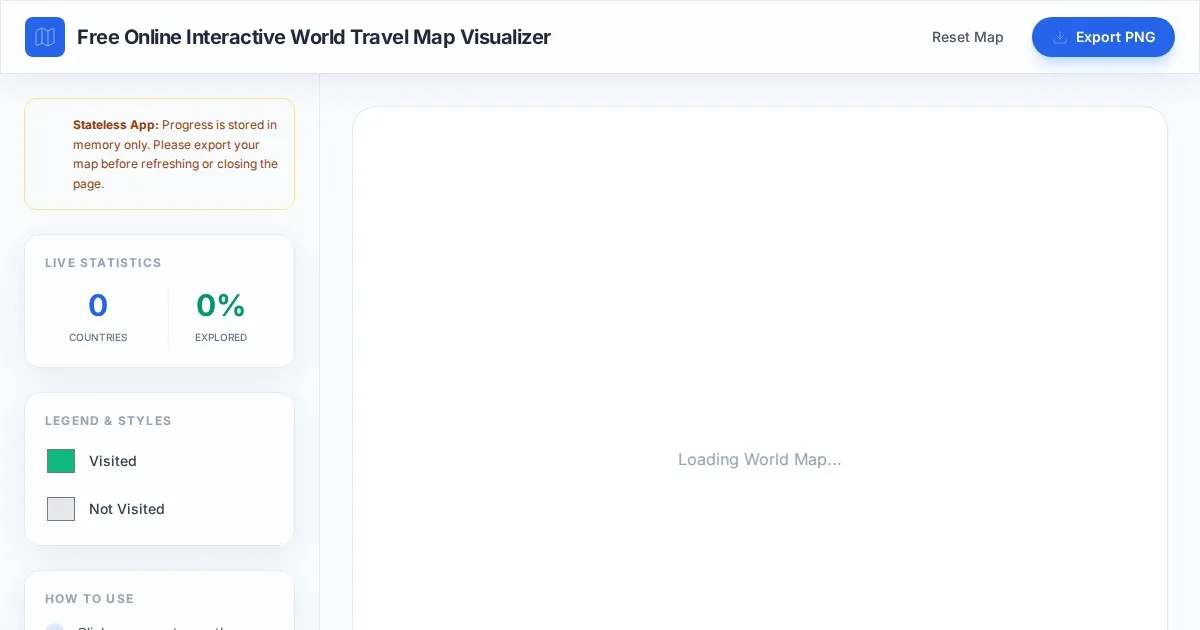
Task: Click the blue map logo icon
Action: [x=45, y=37]
